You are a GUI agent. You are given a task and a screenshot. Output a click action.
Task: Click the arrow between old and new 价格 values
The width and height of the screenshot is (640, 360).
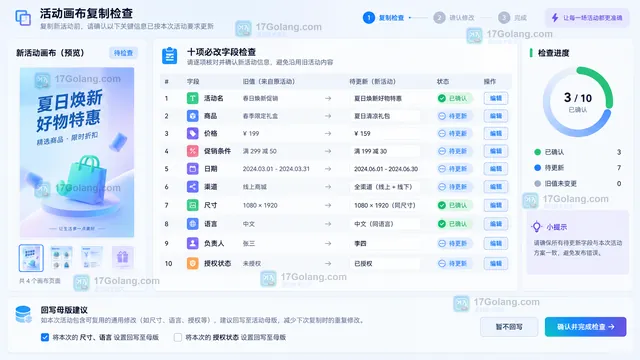(x=328, y=133)
